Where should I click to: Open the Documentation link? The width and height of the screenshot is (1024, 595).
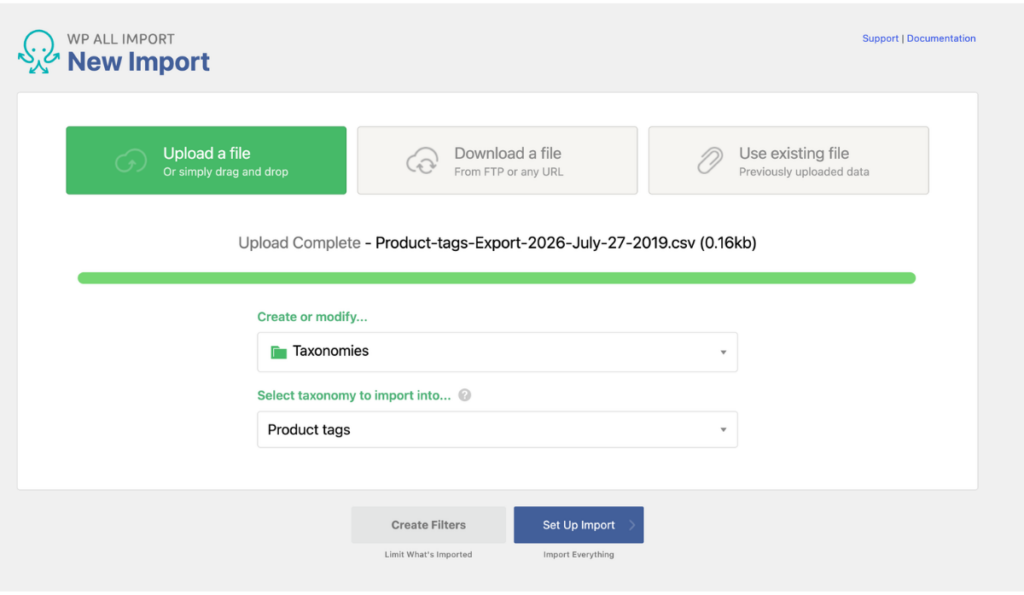[x=941, y=39]
